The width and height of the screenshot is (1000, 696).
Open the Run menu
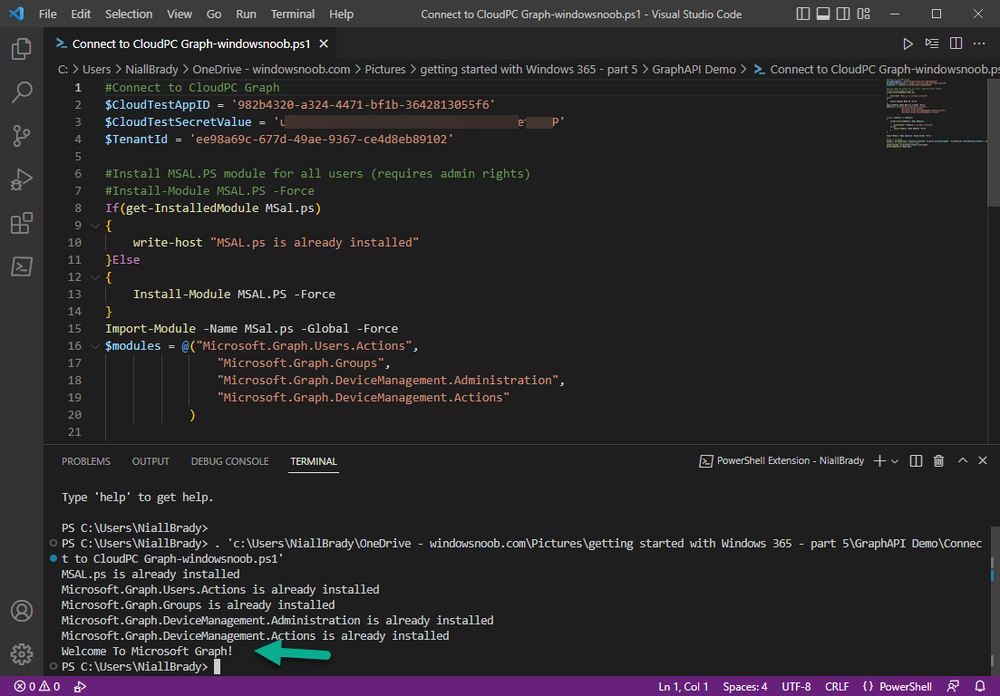[246, 13]
